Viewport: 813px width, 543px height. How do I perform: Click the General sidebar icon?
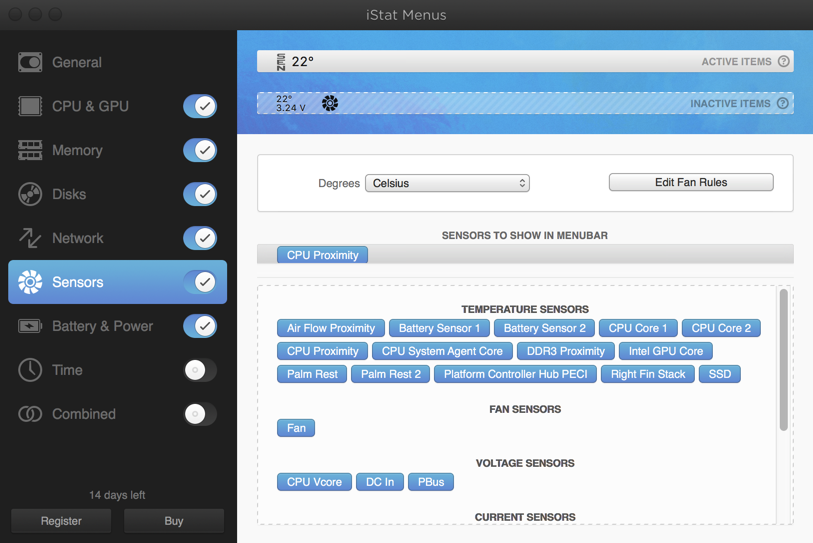point(30,62)
